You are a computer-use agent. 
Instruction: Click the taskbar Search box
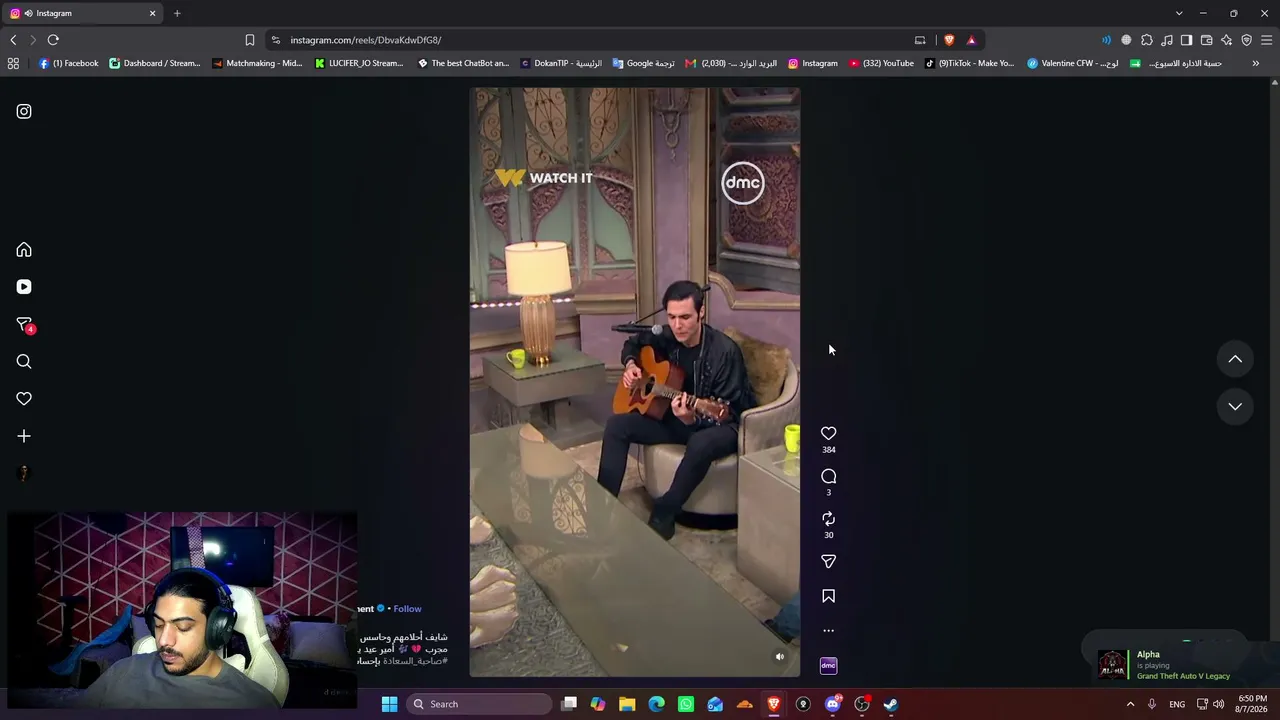coord(478,704)
